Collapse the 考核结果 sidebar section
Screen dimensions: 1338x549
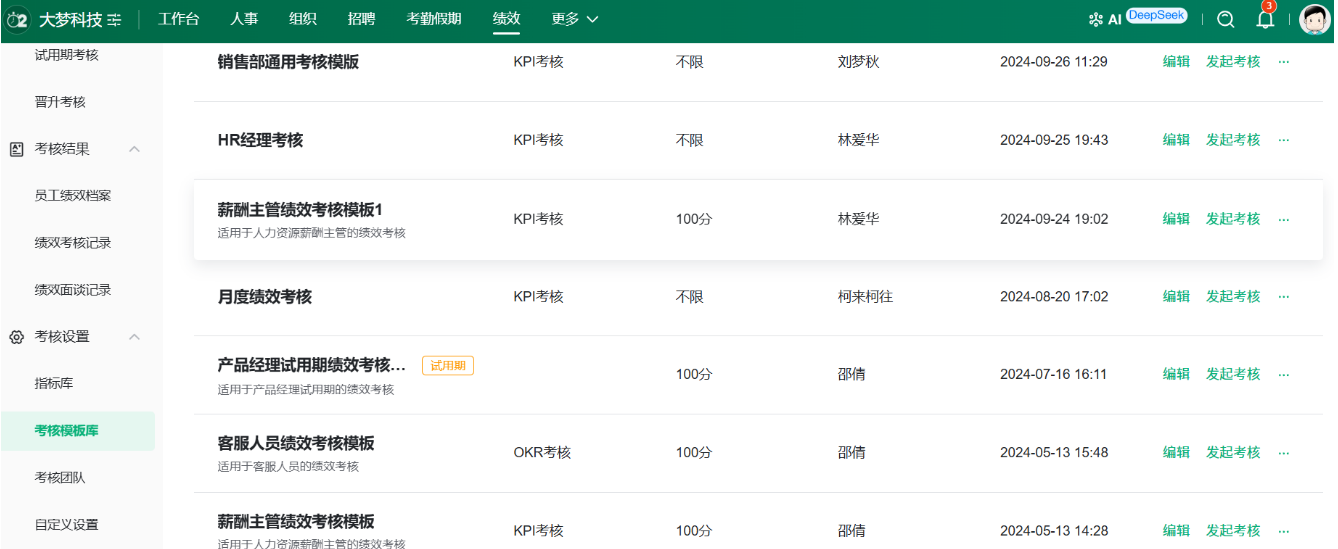click(135, 149)
